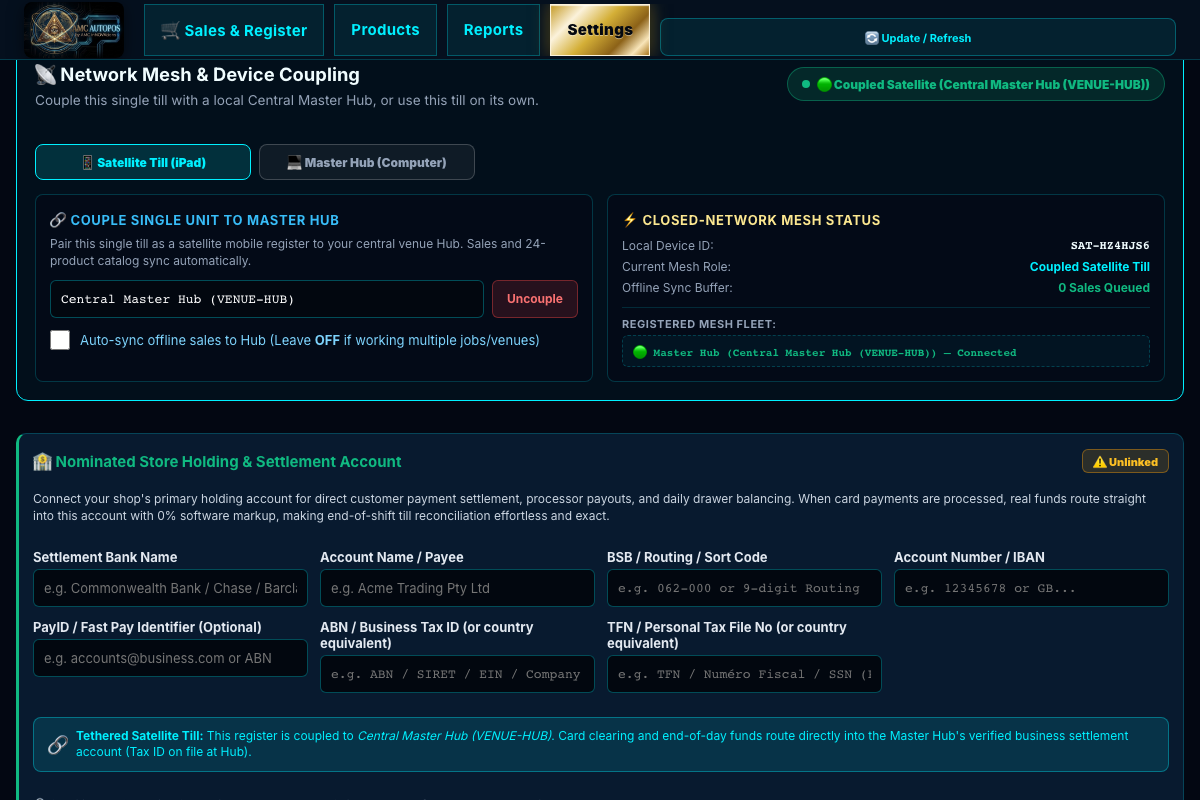Click the warning triangle icon in the Unlinked badge
This screenshot has width=1200, height=800.
click(x=1100, y=462)
